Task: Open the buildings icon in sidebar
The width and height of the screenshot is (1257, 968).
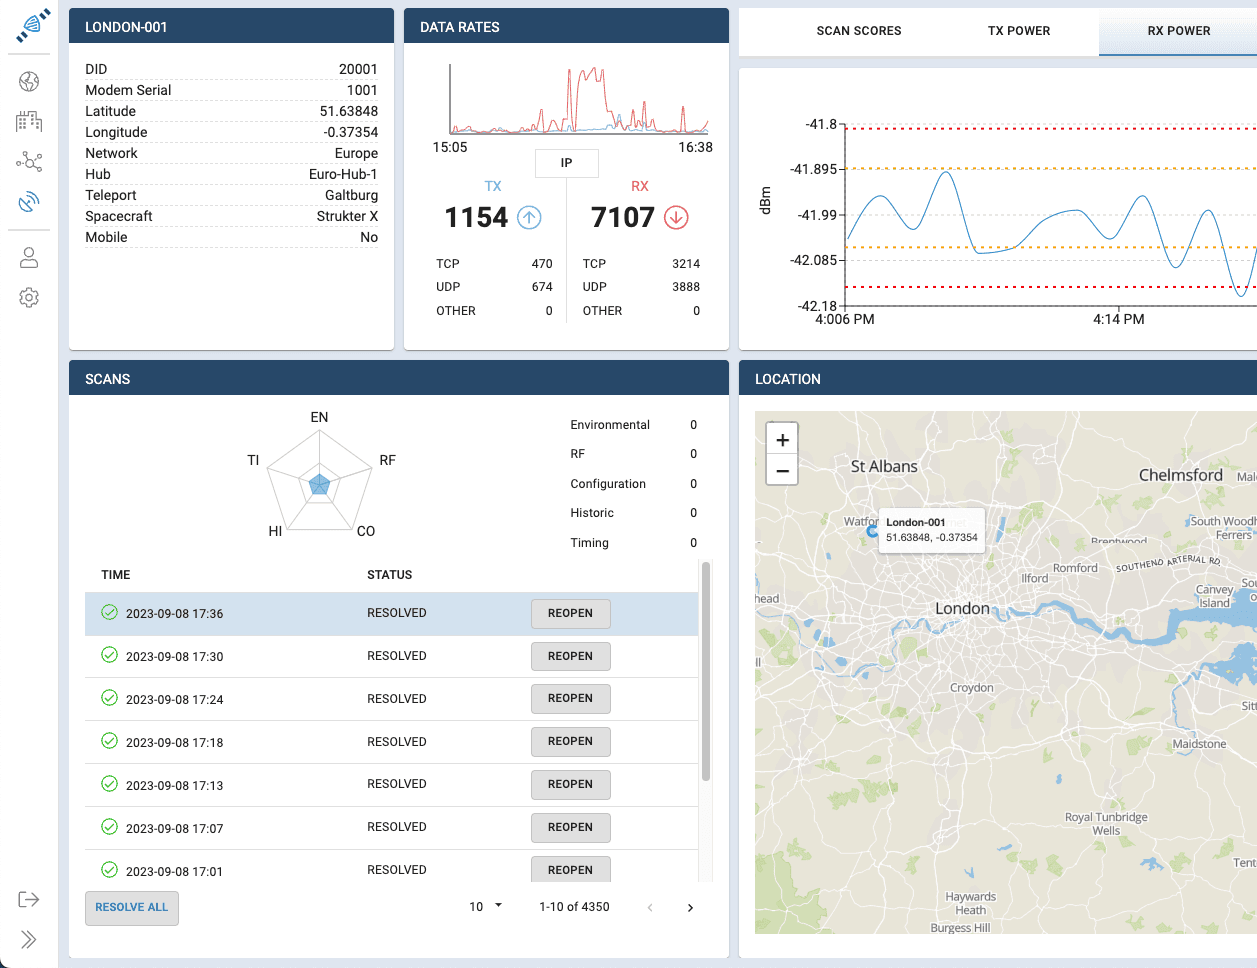Action: click(29, 122)
